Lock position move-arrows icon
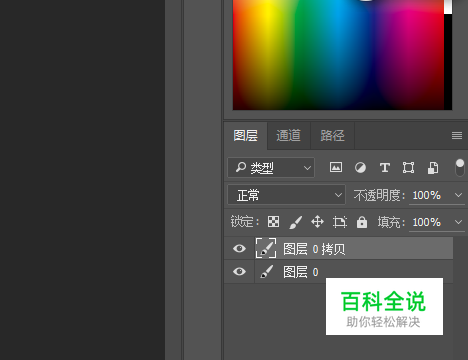The width and height of the screenshot is (468, 360). (x=317, y=222)
